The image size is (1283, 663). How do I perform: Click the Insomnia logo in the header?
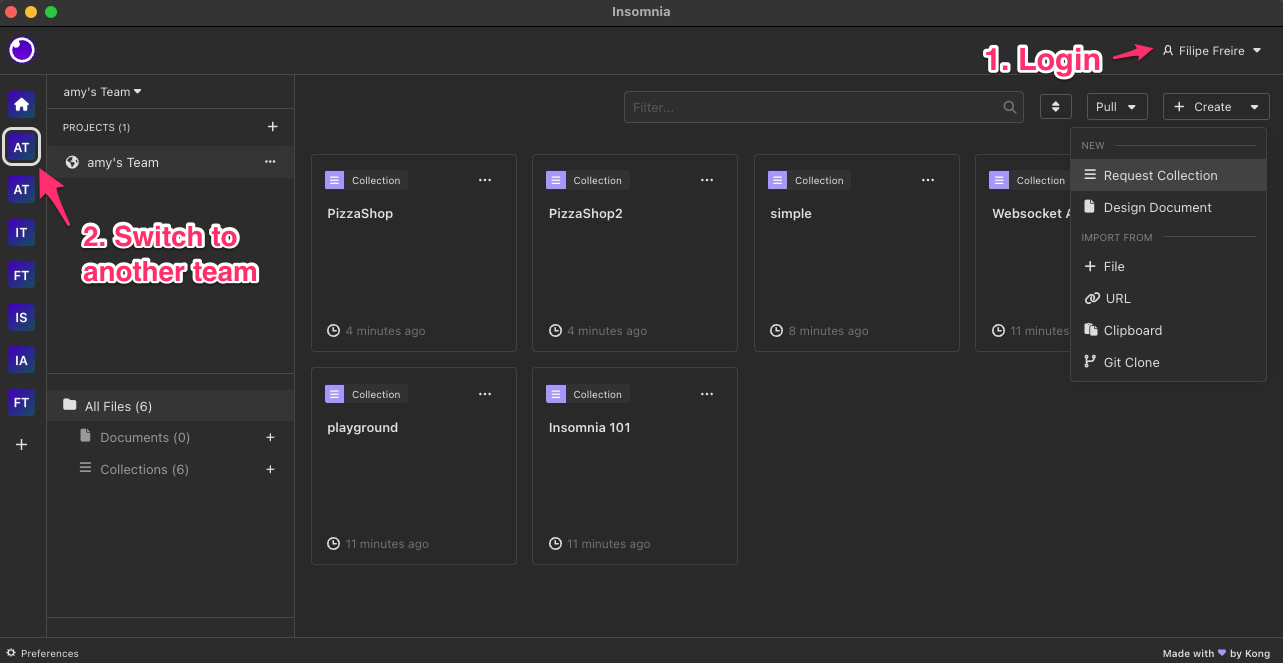click(22, 50)
